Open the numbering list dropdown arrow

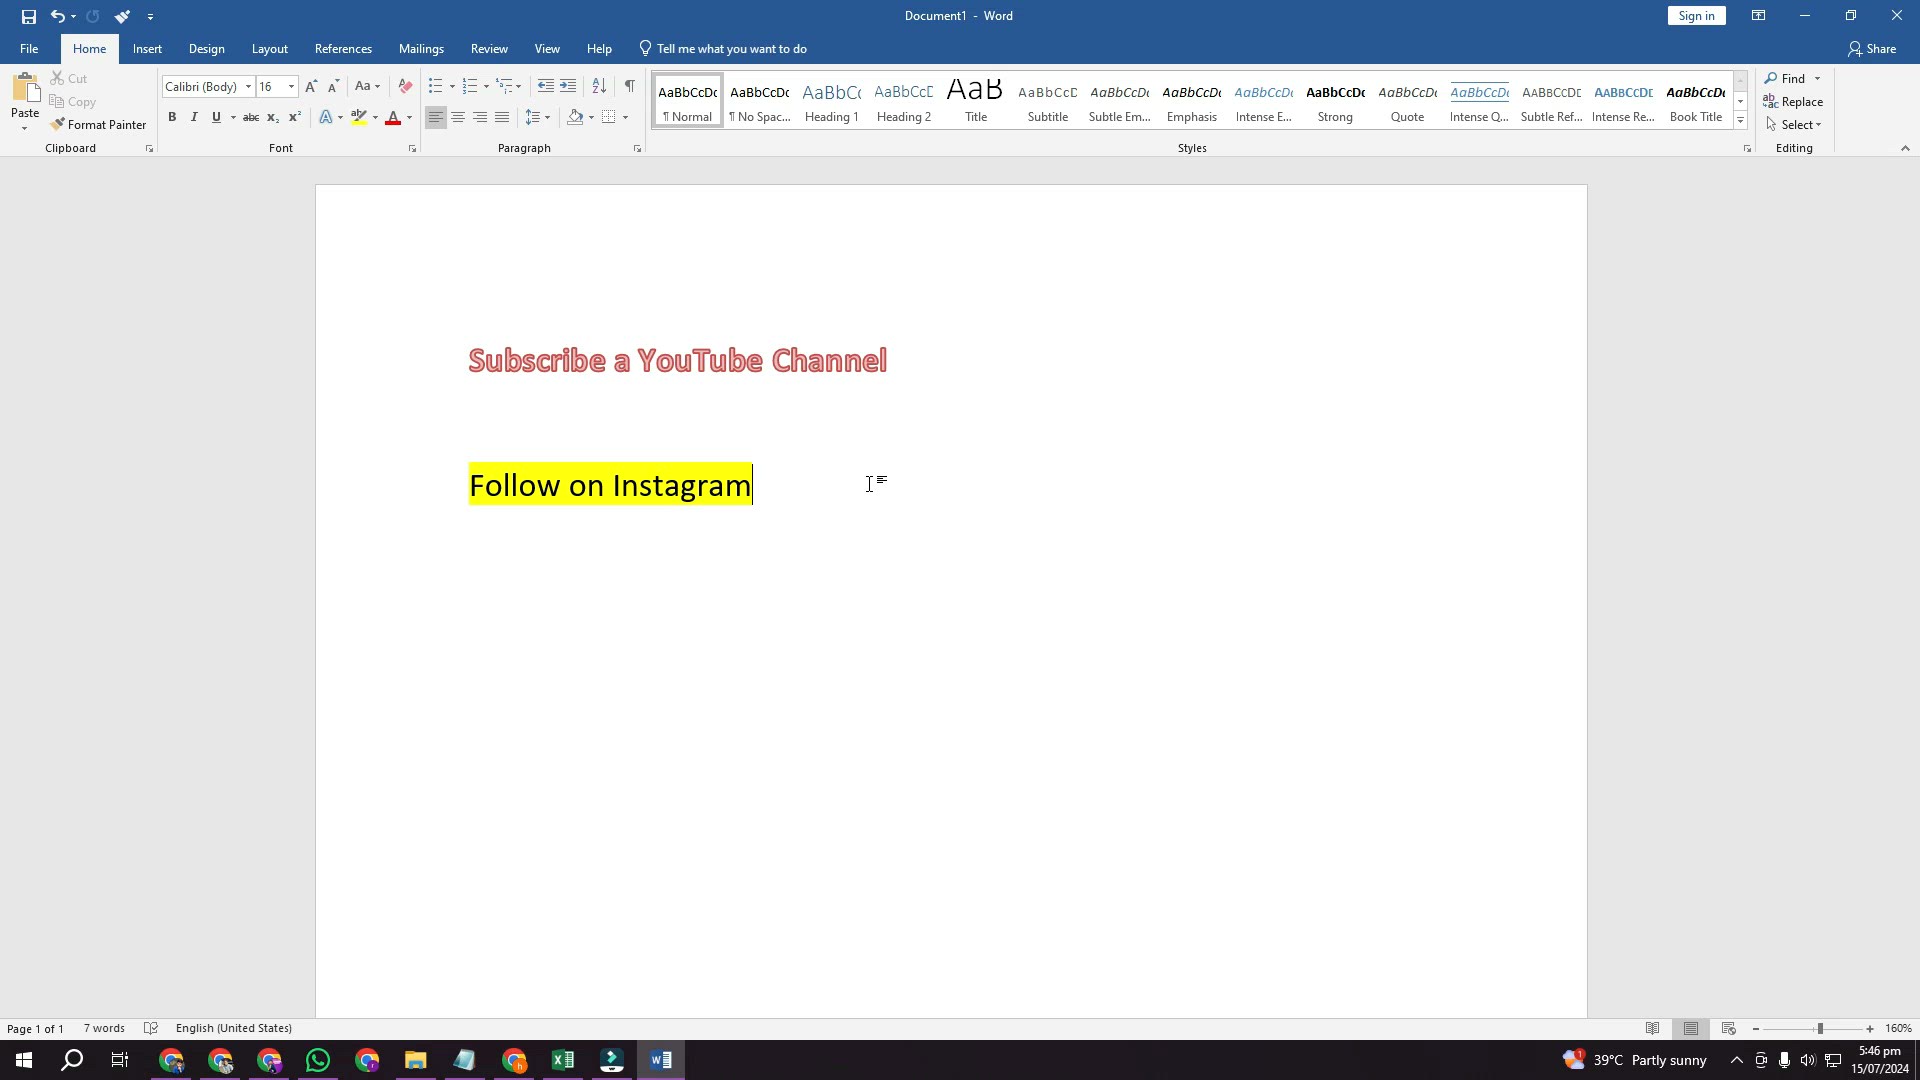[x=486, y=87]
